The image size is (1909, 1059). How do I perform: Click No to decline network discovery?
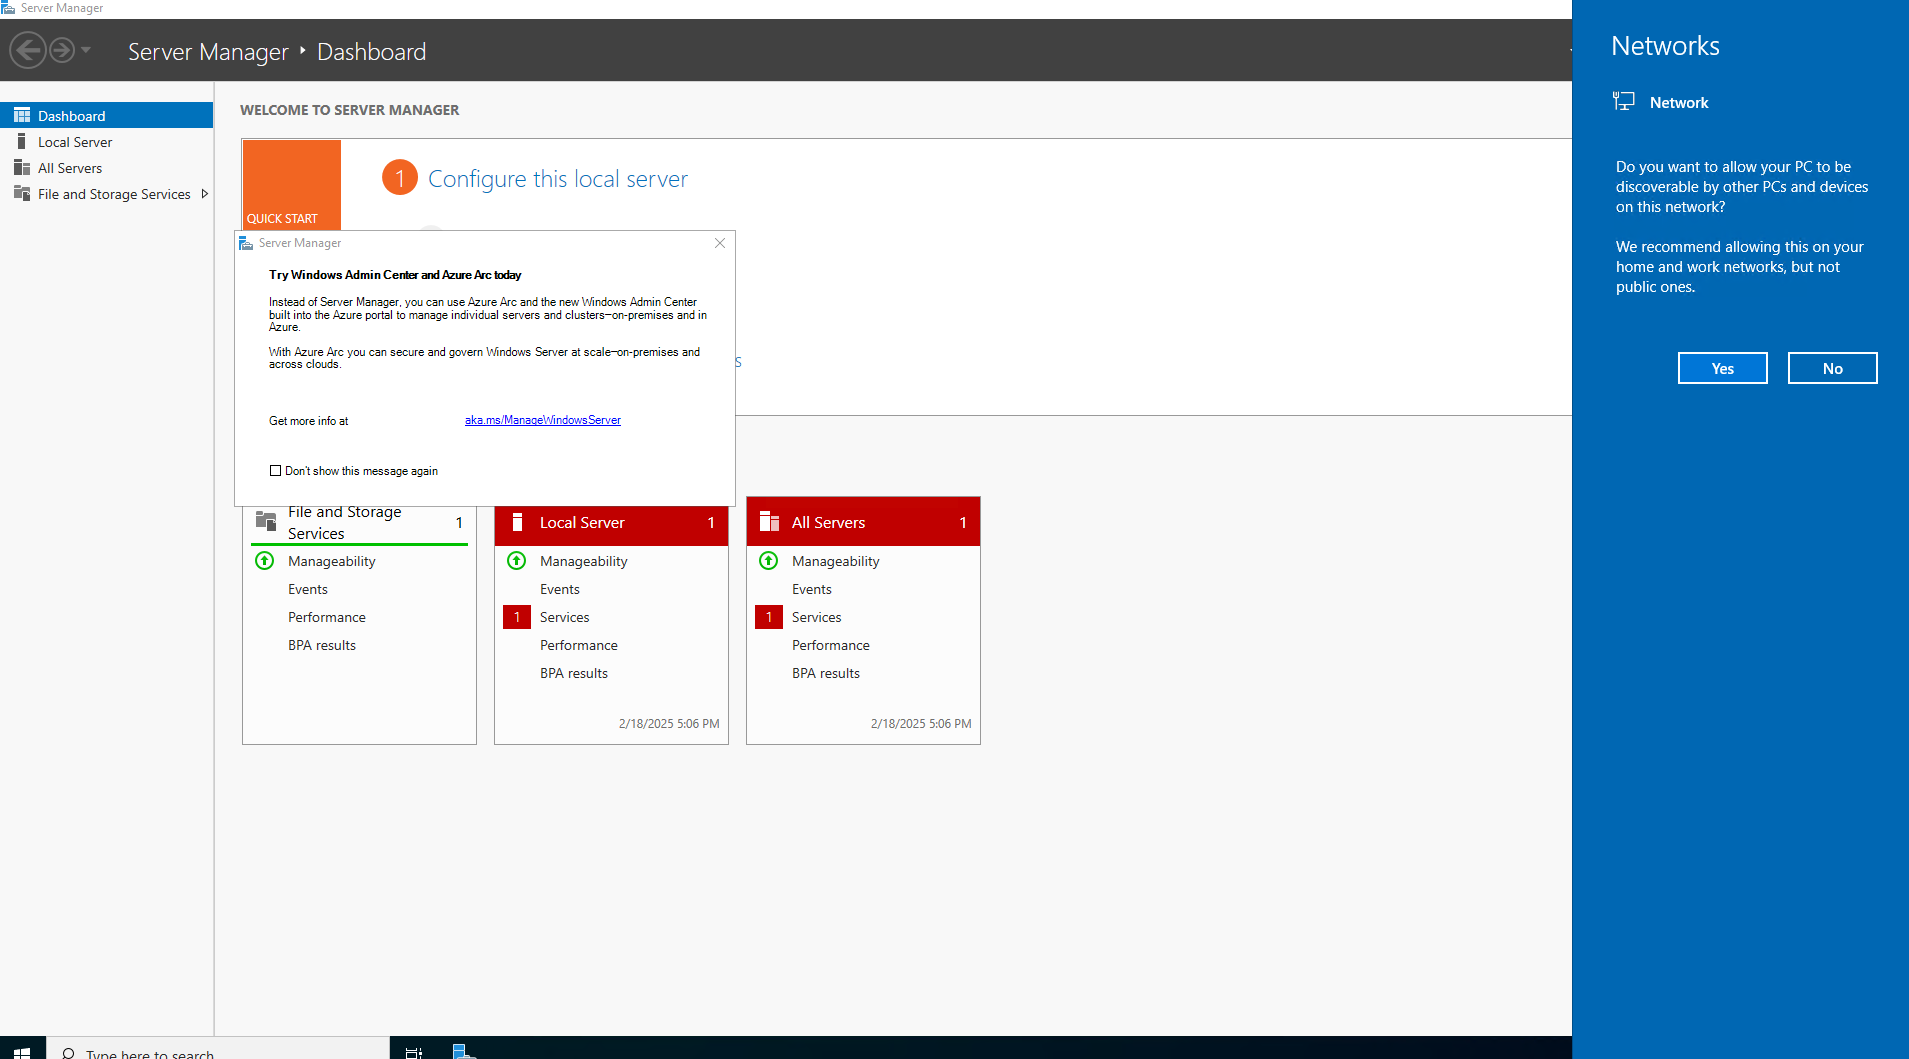coord(1833,368)
